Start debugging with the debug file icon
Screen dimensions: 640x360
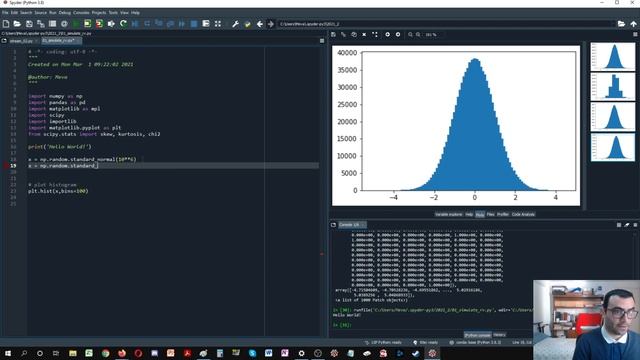coord(135,24)
